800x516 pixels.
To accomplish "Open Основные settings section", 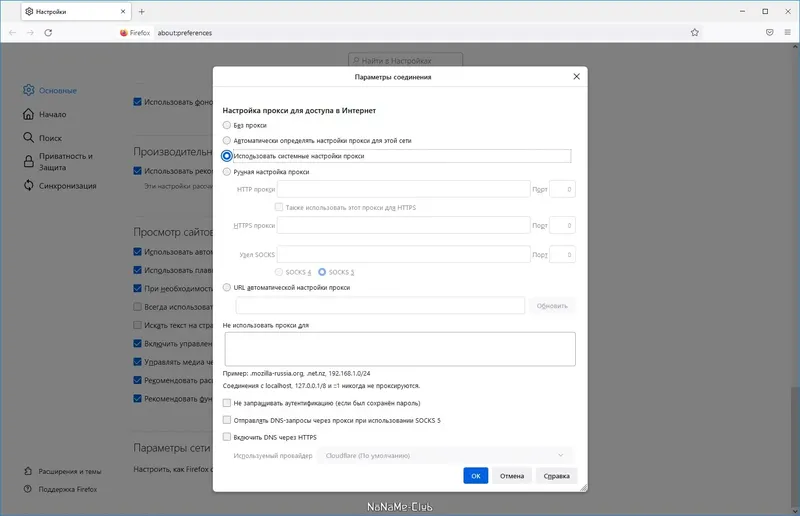I will point(50,90).
